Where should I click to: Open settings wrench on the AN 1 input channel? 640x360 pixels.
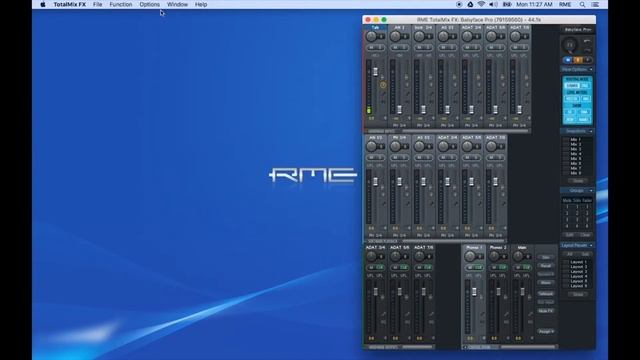[x=407, y=93]
